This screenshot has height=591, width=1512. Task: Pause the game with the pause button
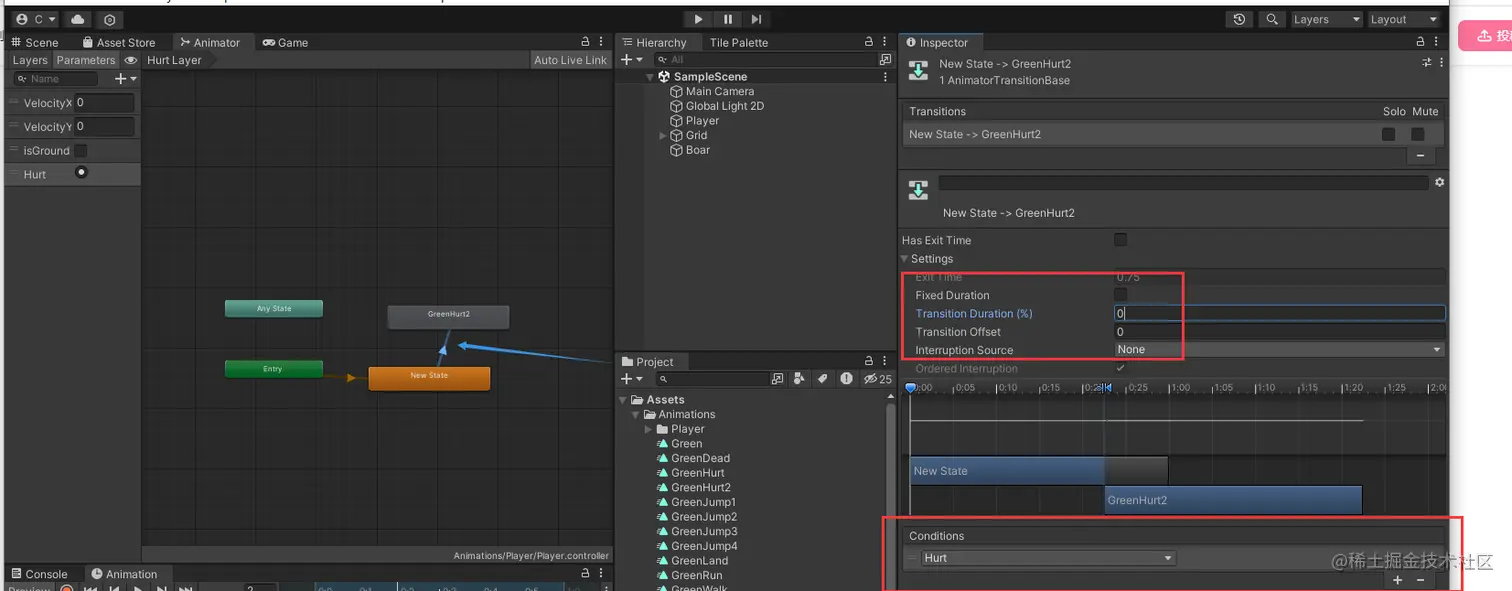click(x=727, y=19)
